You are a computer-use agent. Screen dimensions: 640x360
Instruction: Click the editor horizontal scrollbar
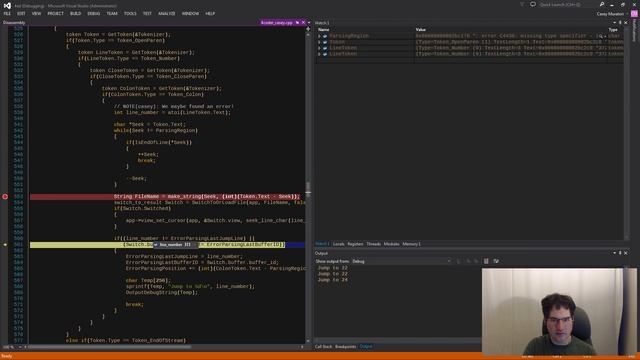[109, 347]
